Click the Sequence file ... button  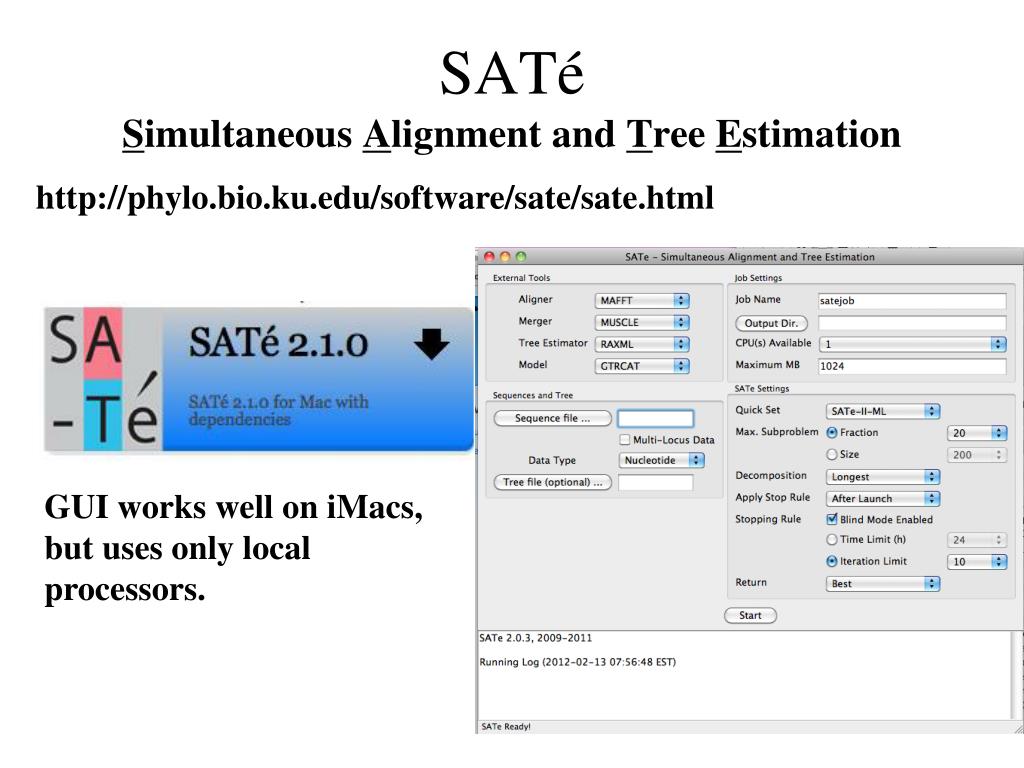click(x=552, y=418)
